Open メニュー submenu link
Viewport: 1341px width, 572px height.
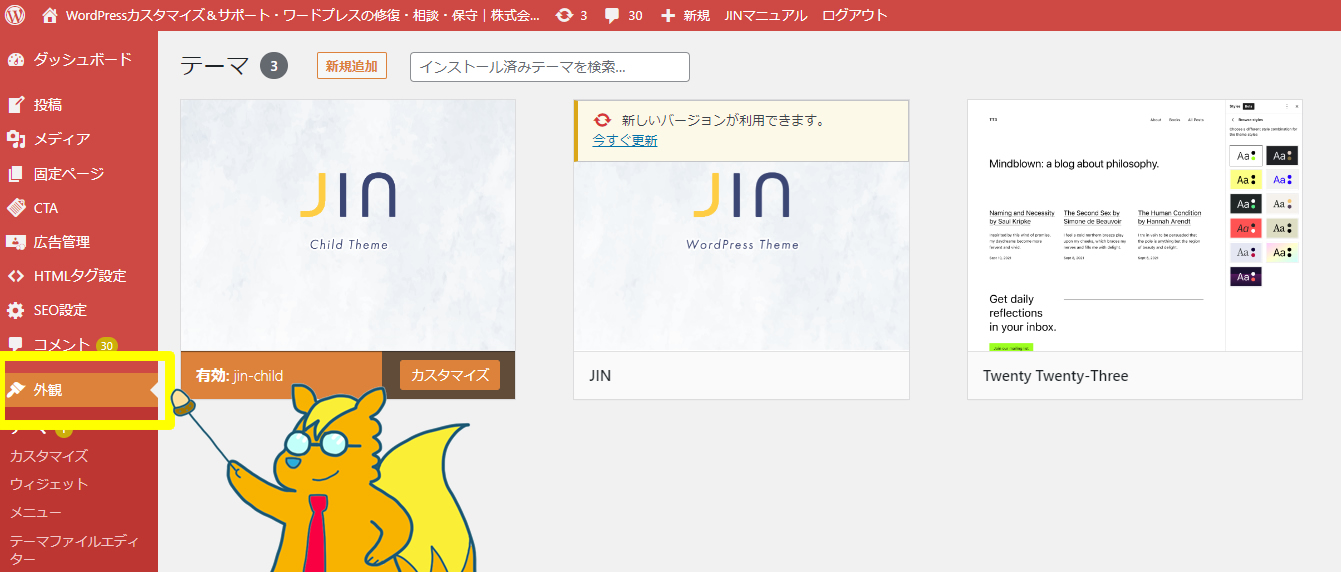pos(36,512)
